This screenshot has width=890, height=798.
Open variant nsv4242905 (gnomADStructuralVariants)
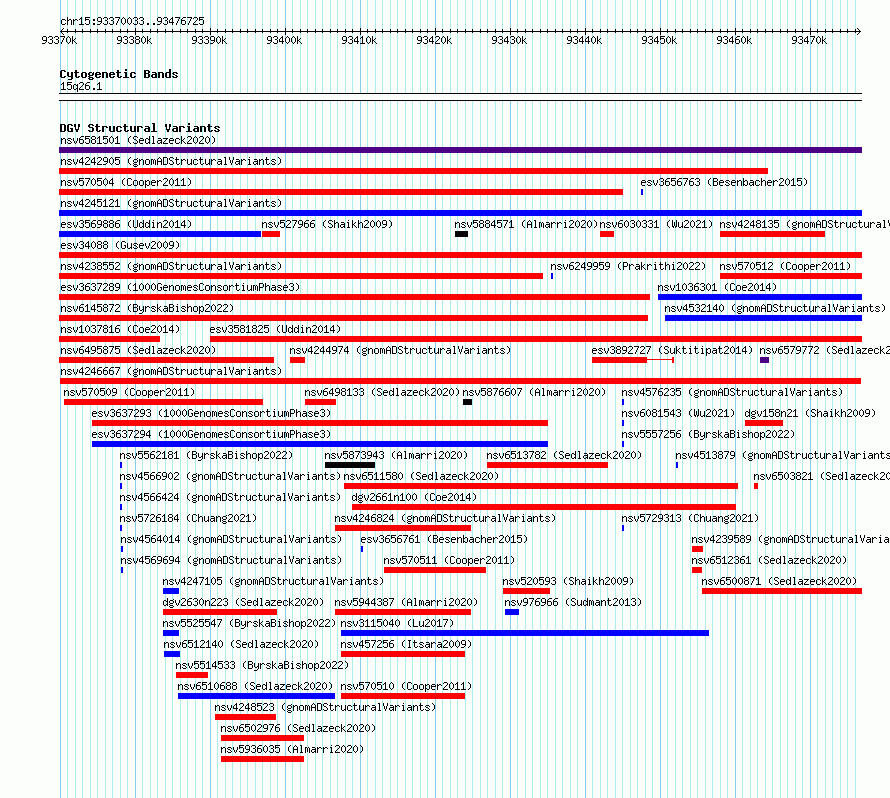tap(171, 161)
